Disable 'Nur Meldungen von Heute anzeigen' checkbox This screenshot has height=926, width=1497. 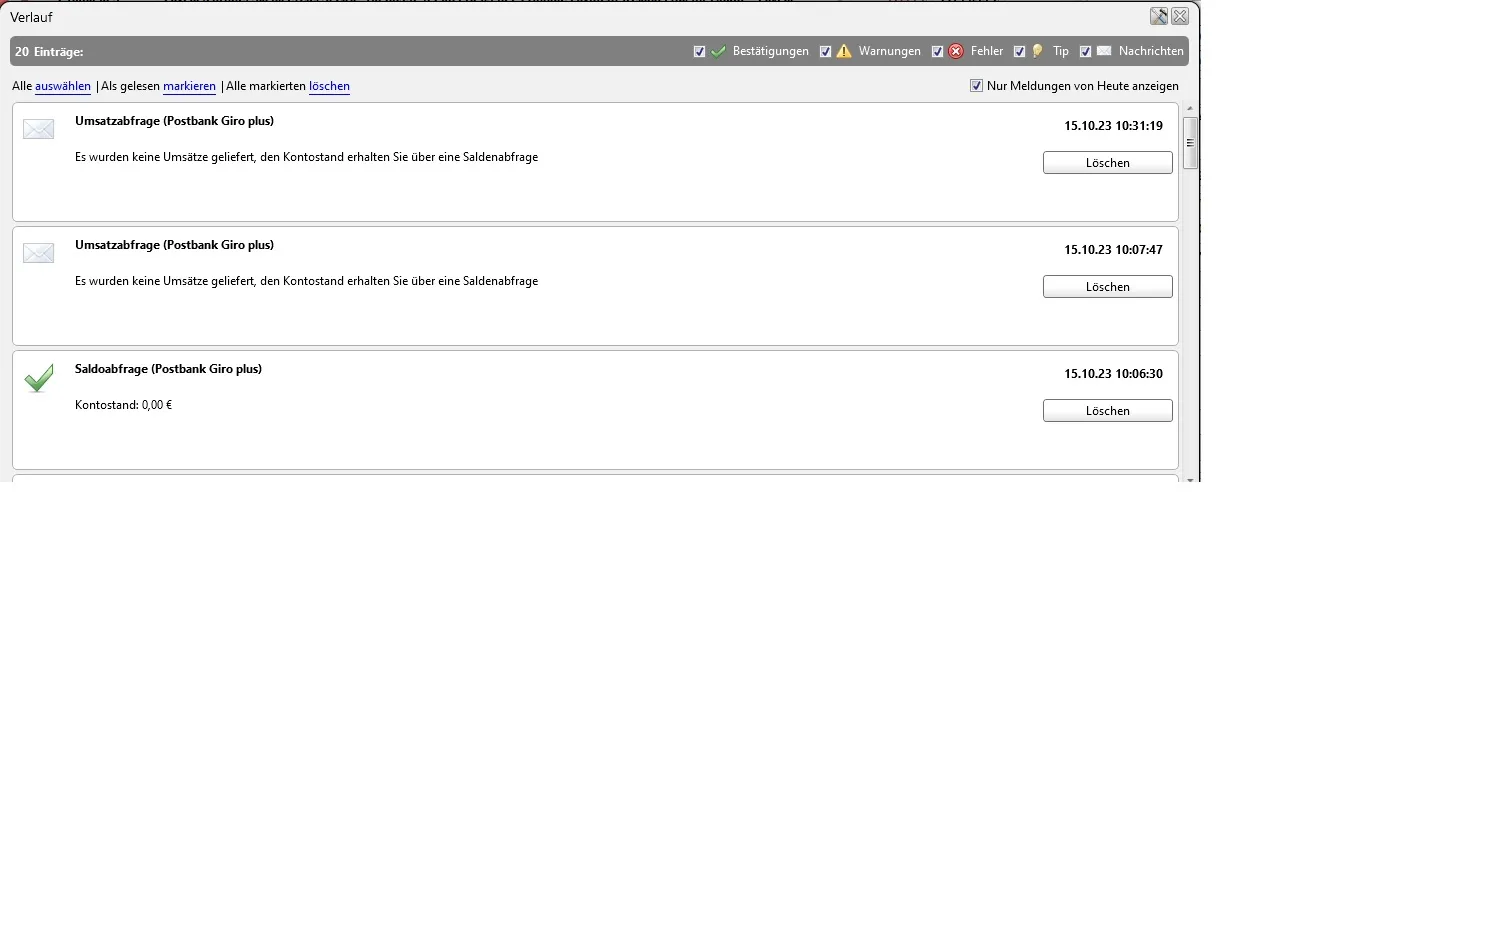976,86
